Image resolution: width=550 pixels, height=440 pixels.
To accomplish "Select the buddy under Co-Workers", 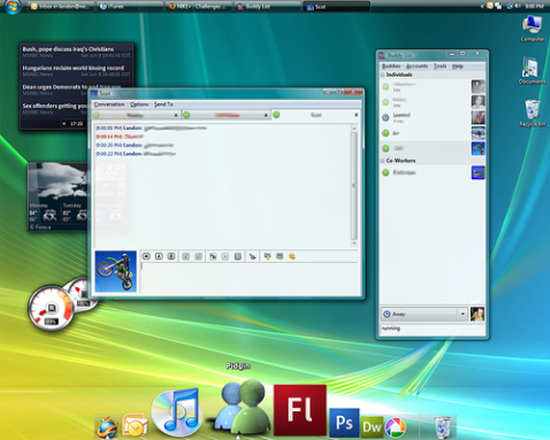I will coord(432,172).
